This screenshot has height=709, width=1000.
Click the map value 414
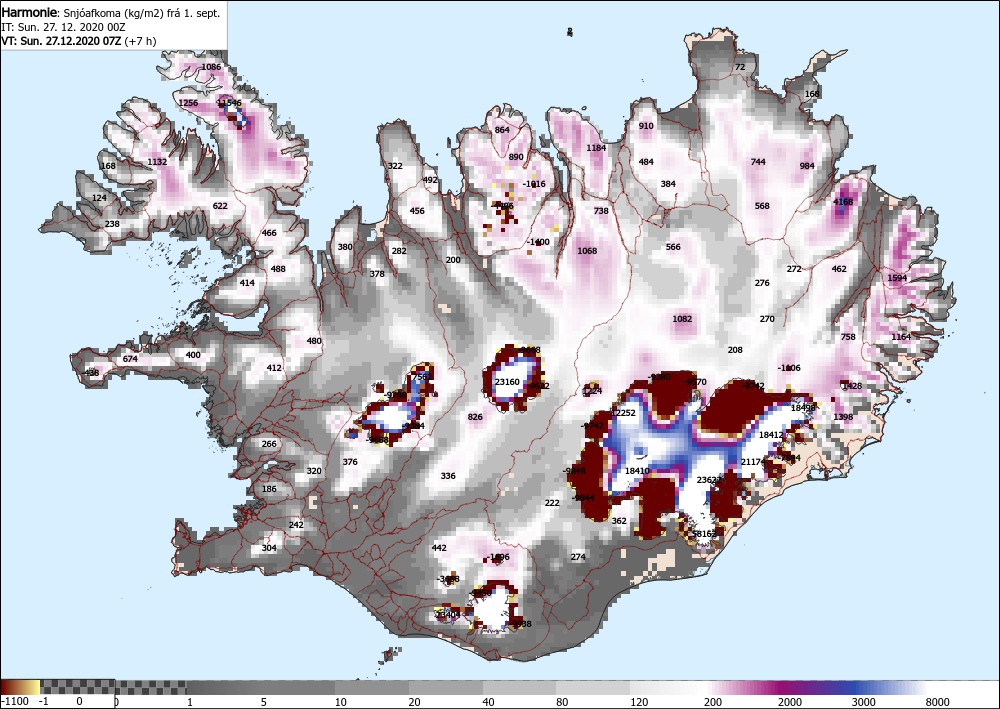(247, 283)
